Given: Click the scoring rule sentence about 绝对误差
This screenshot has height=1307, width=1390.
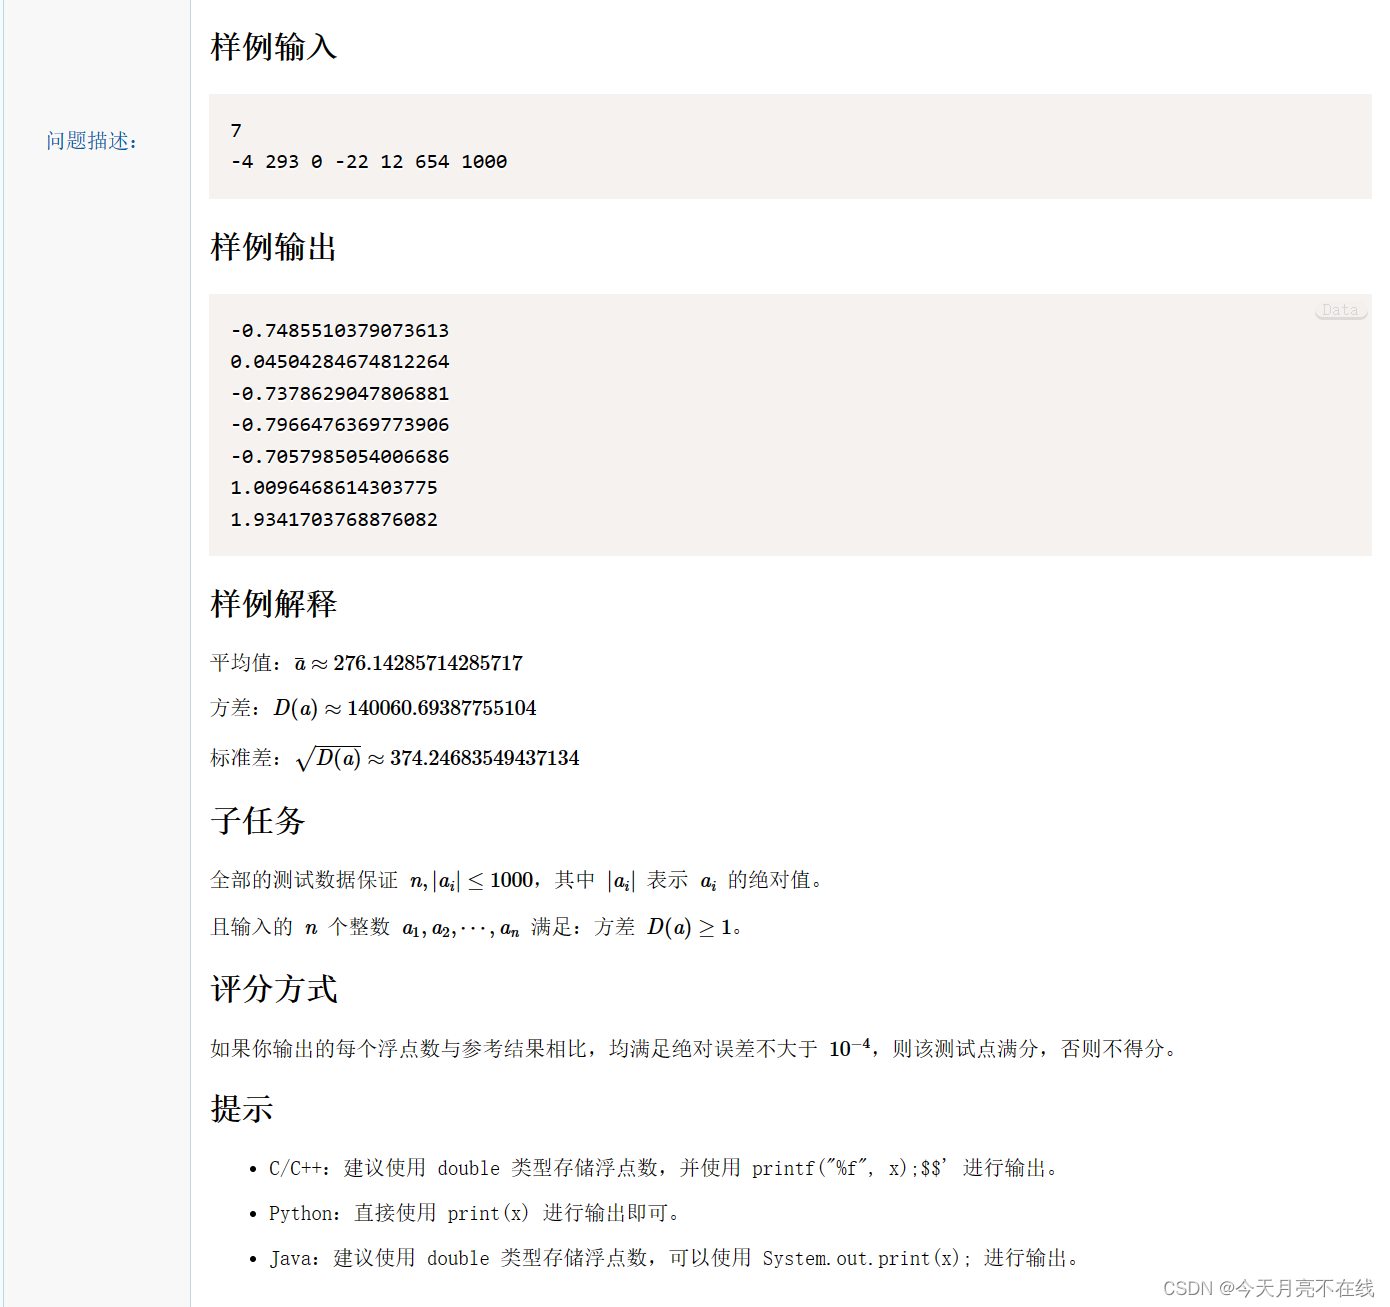Looking at the screenshot, I should (x=695, y=1048).
